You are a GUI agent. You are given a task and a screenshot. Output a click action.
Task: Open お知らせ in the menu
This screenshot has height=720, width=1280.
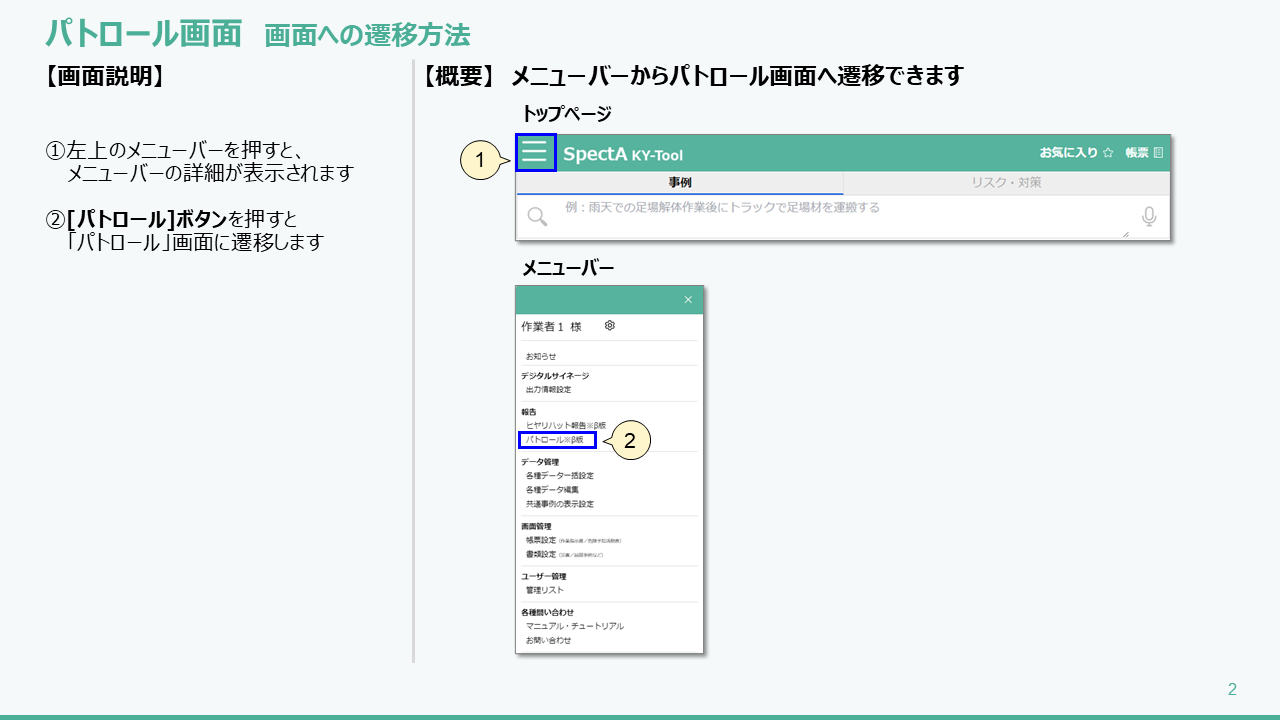click(x=541, y=356)
